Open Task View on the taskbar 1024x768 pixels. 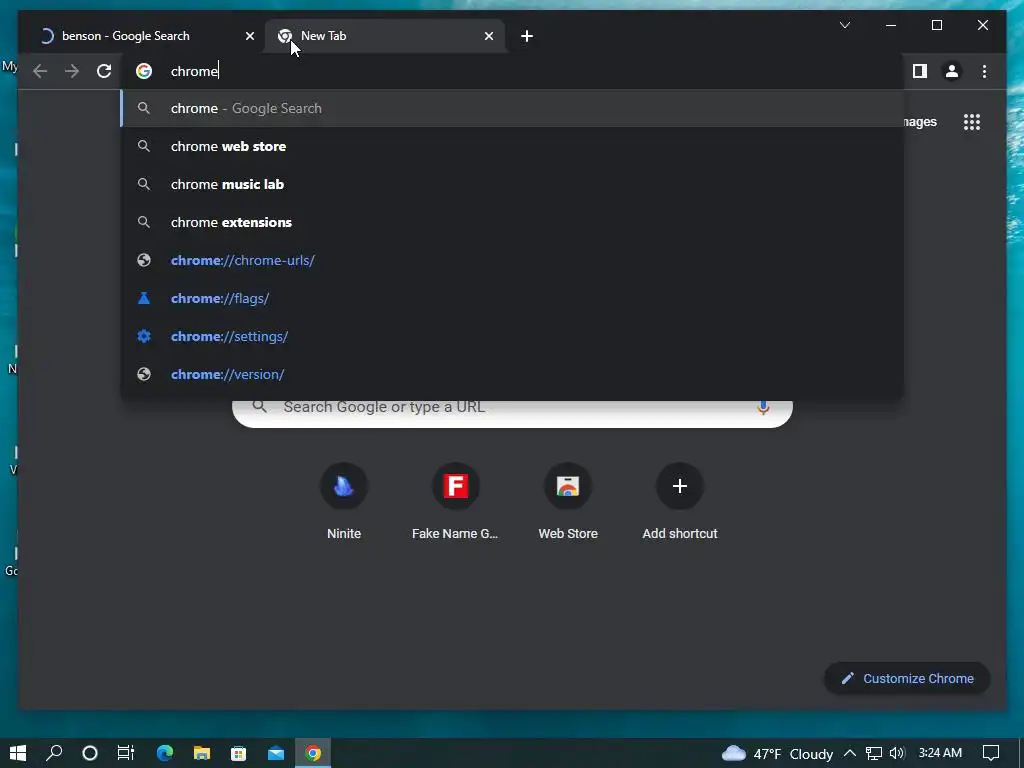125,753
